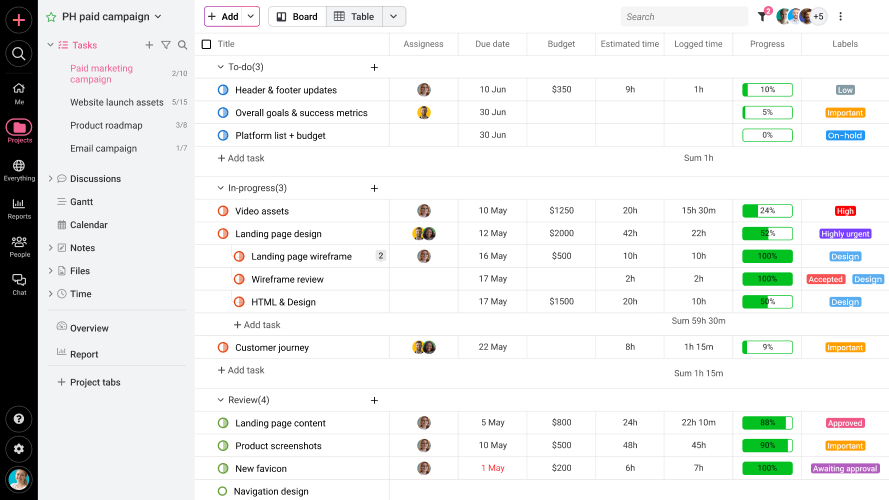Open Reports from the left navigation bar
The width and height of the screenshot is (889, 500).
coord(18,207)
